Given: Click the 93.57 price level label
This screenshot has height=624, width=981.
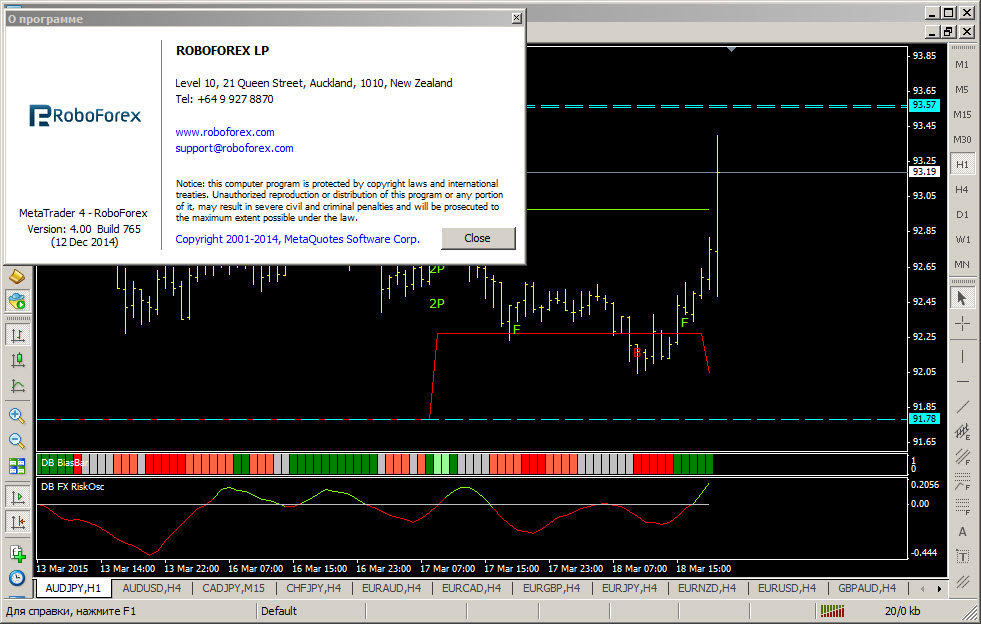Looking at the screenshot, I should pos(924,105).
